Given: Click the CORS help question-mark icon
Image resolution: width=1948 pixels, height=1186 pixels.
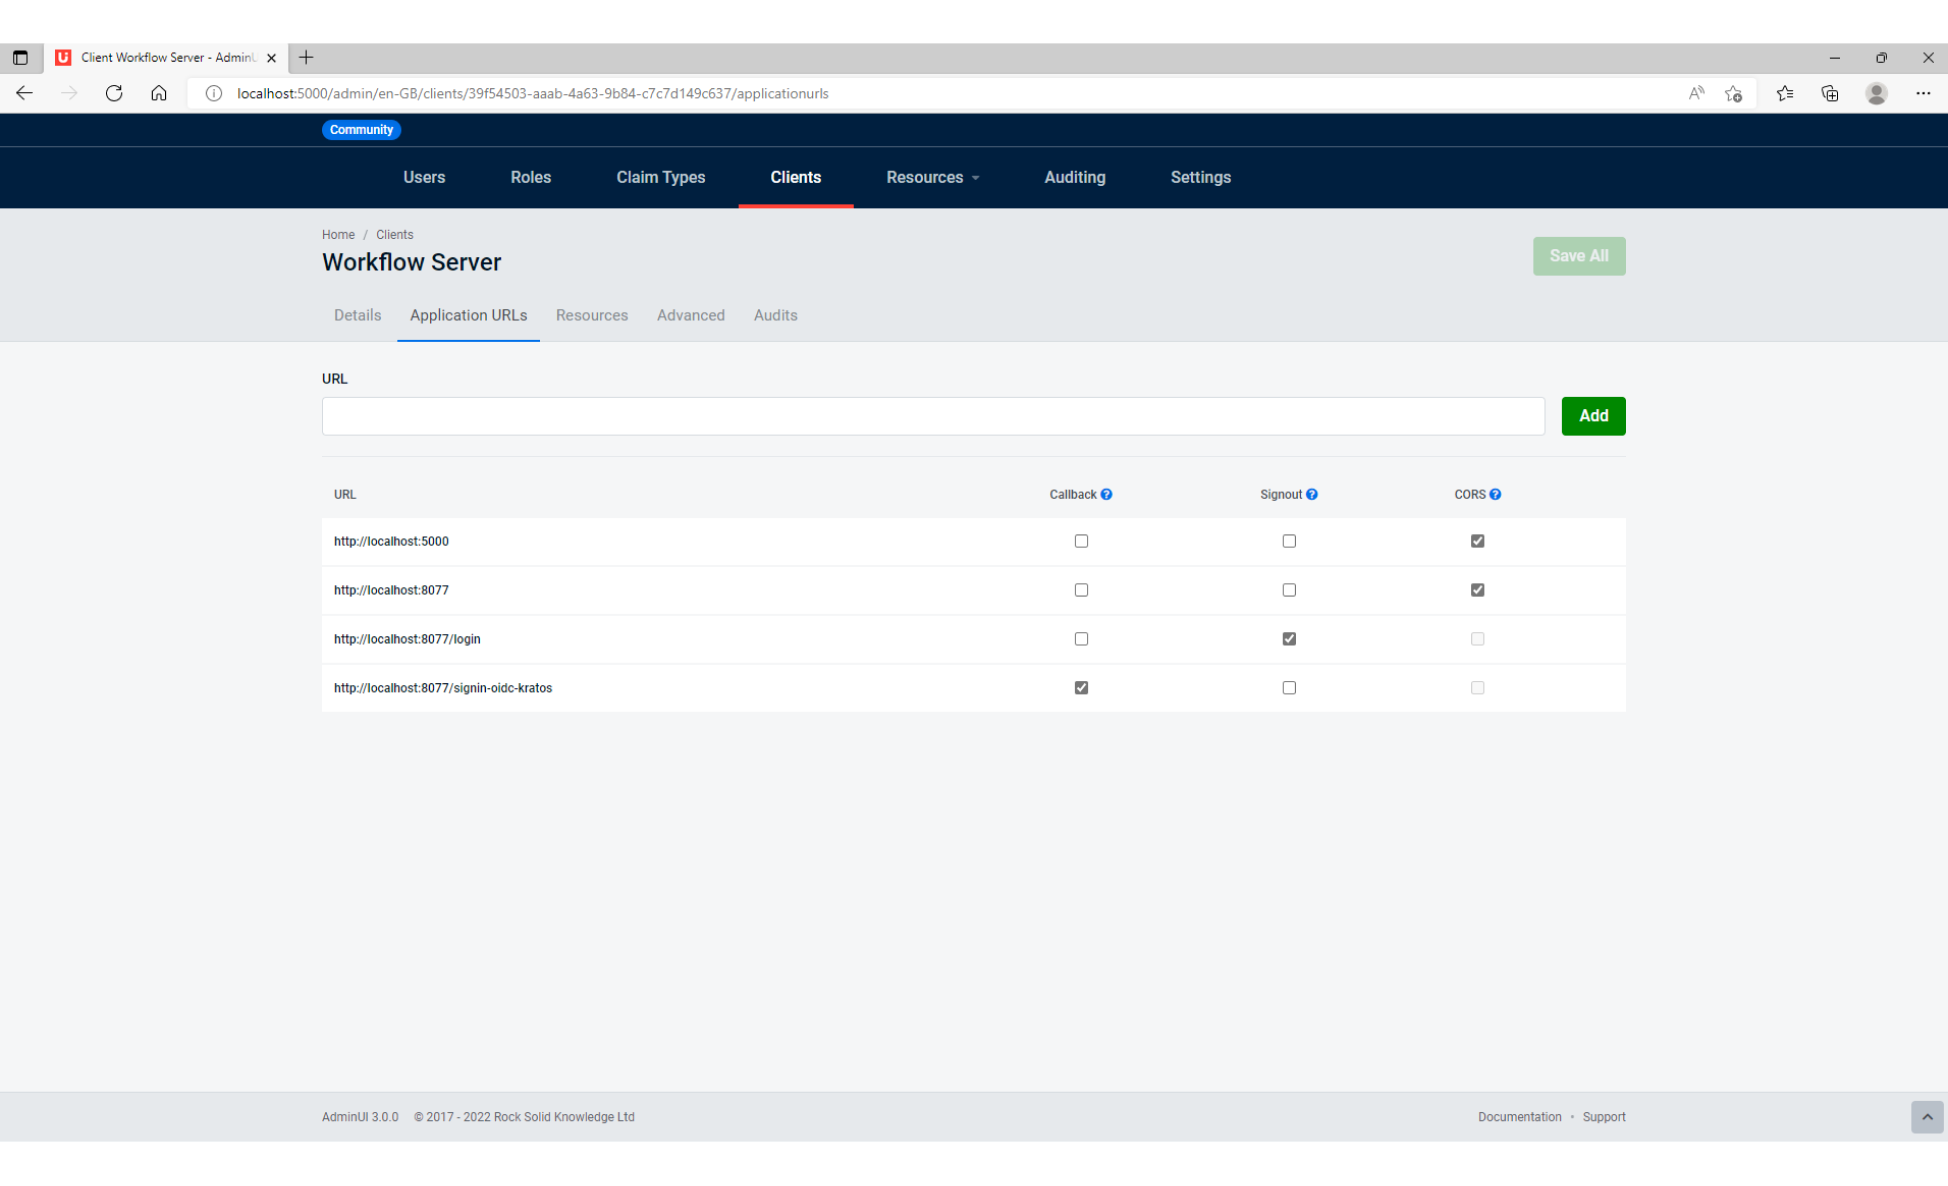Looking at the screenshot, I should pos(1495,494).
